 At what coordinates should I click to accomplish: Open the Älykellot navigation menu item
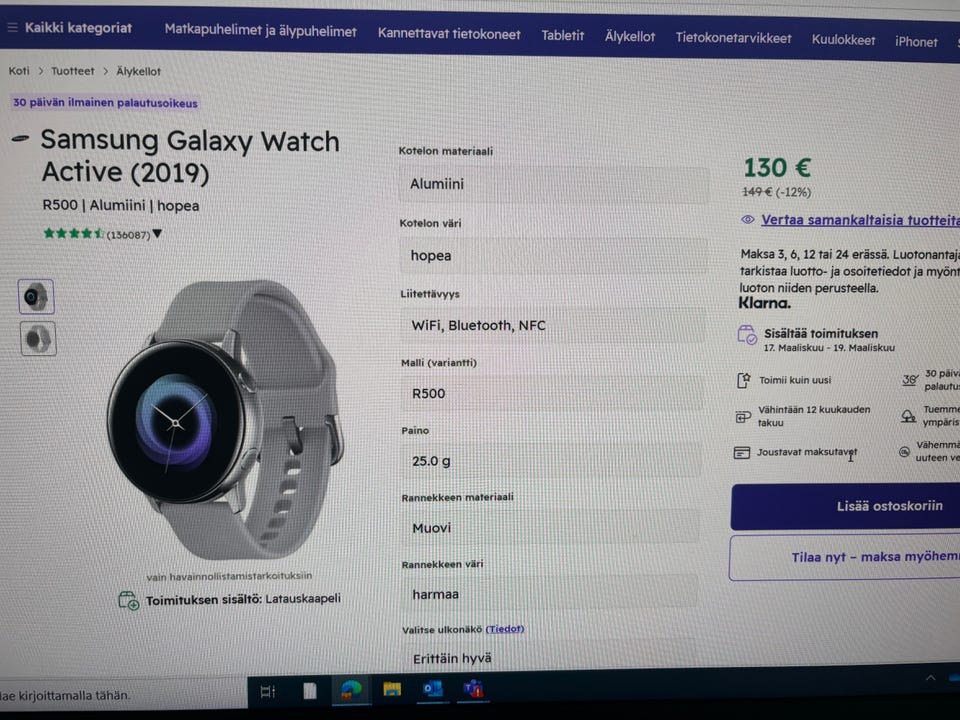click(x=629, y=37)
